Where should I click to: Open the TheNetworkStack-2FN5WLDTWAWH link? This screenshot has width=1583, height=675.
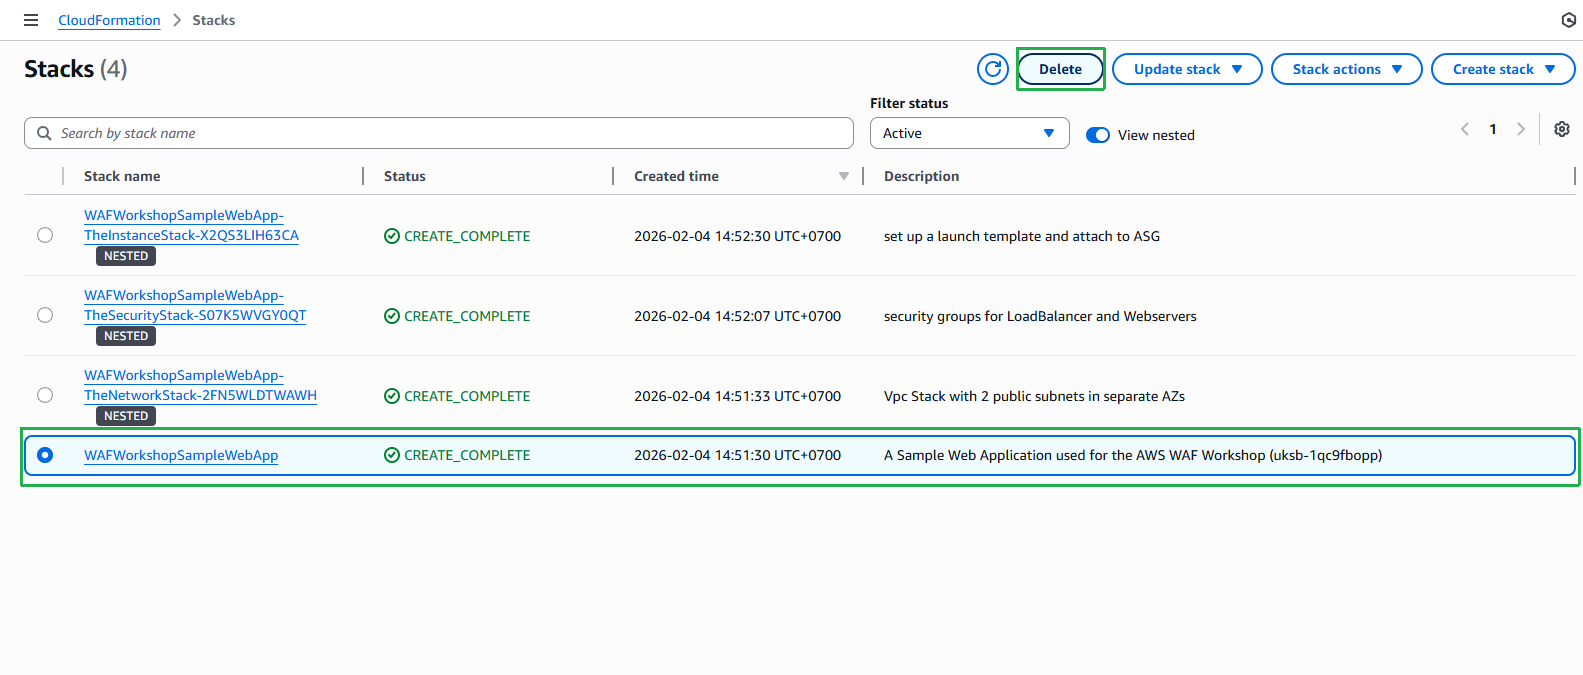pyautogui.click(x=200, y=385)
